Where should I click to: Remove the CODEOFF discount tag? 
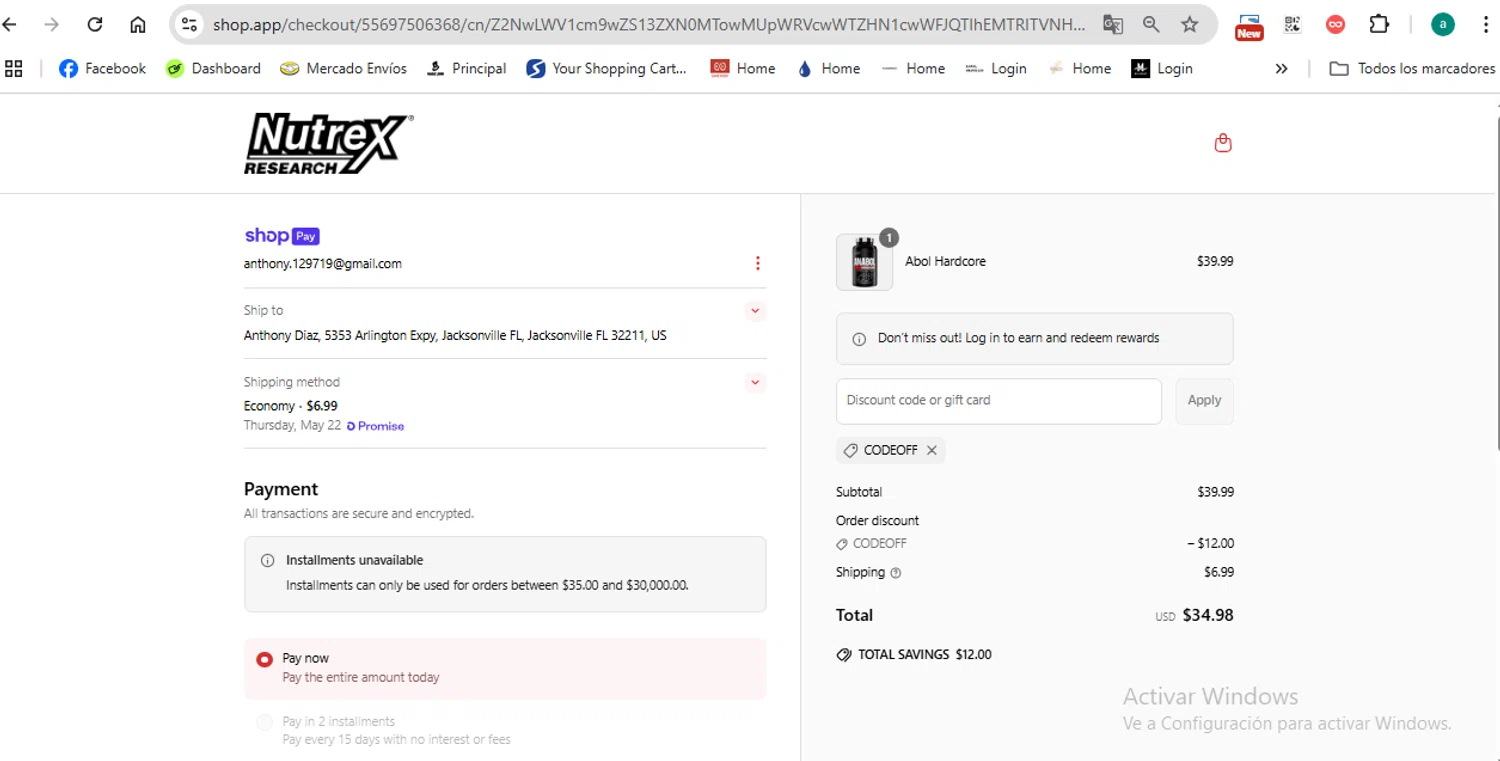pos(931,450)
